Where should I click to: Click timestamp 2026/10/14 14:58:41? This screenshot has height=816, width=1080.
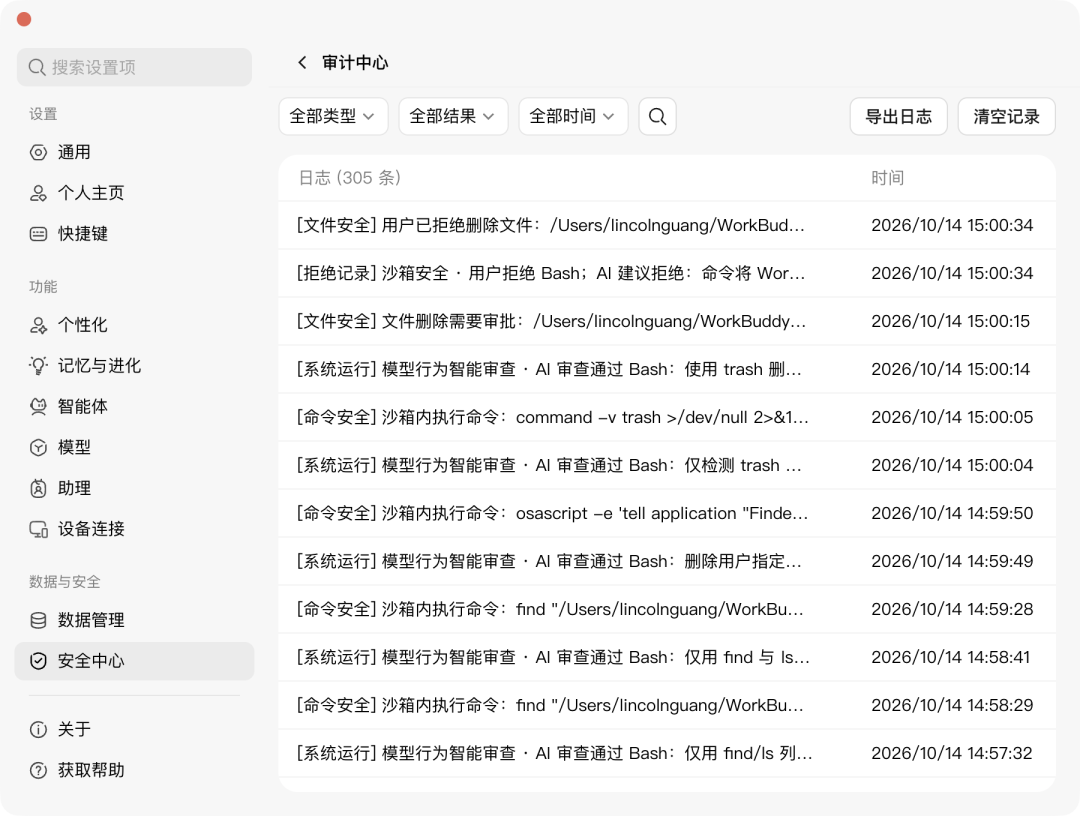click(951, 657)
